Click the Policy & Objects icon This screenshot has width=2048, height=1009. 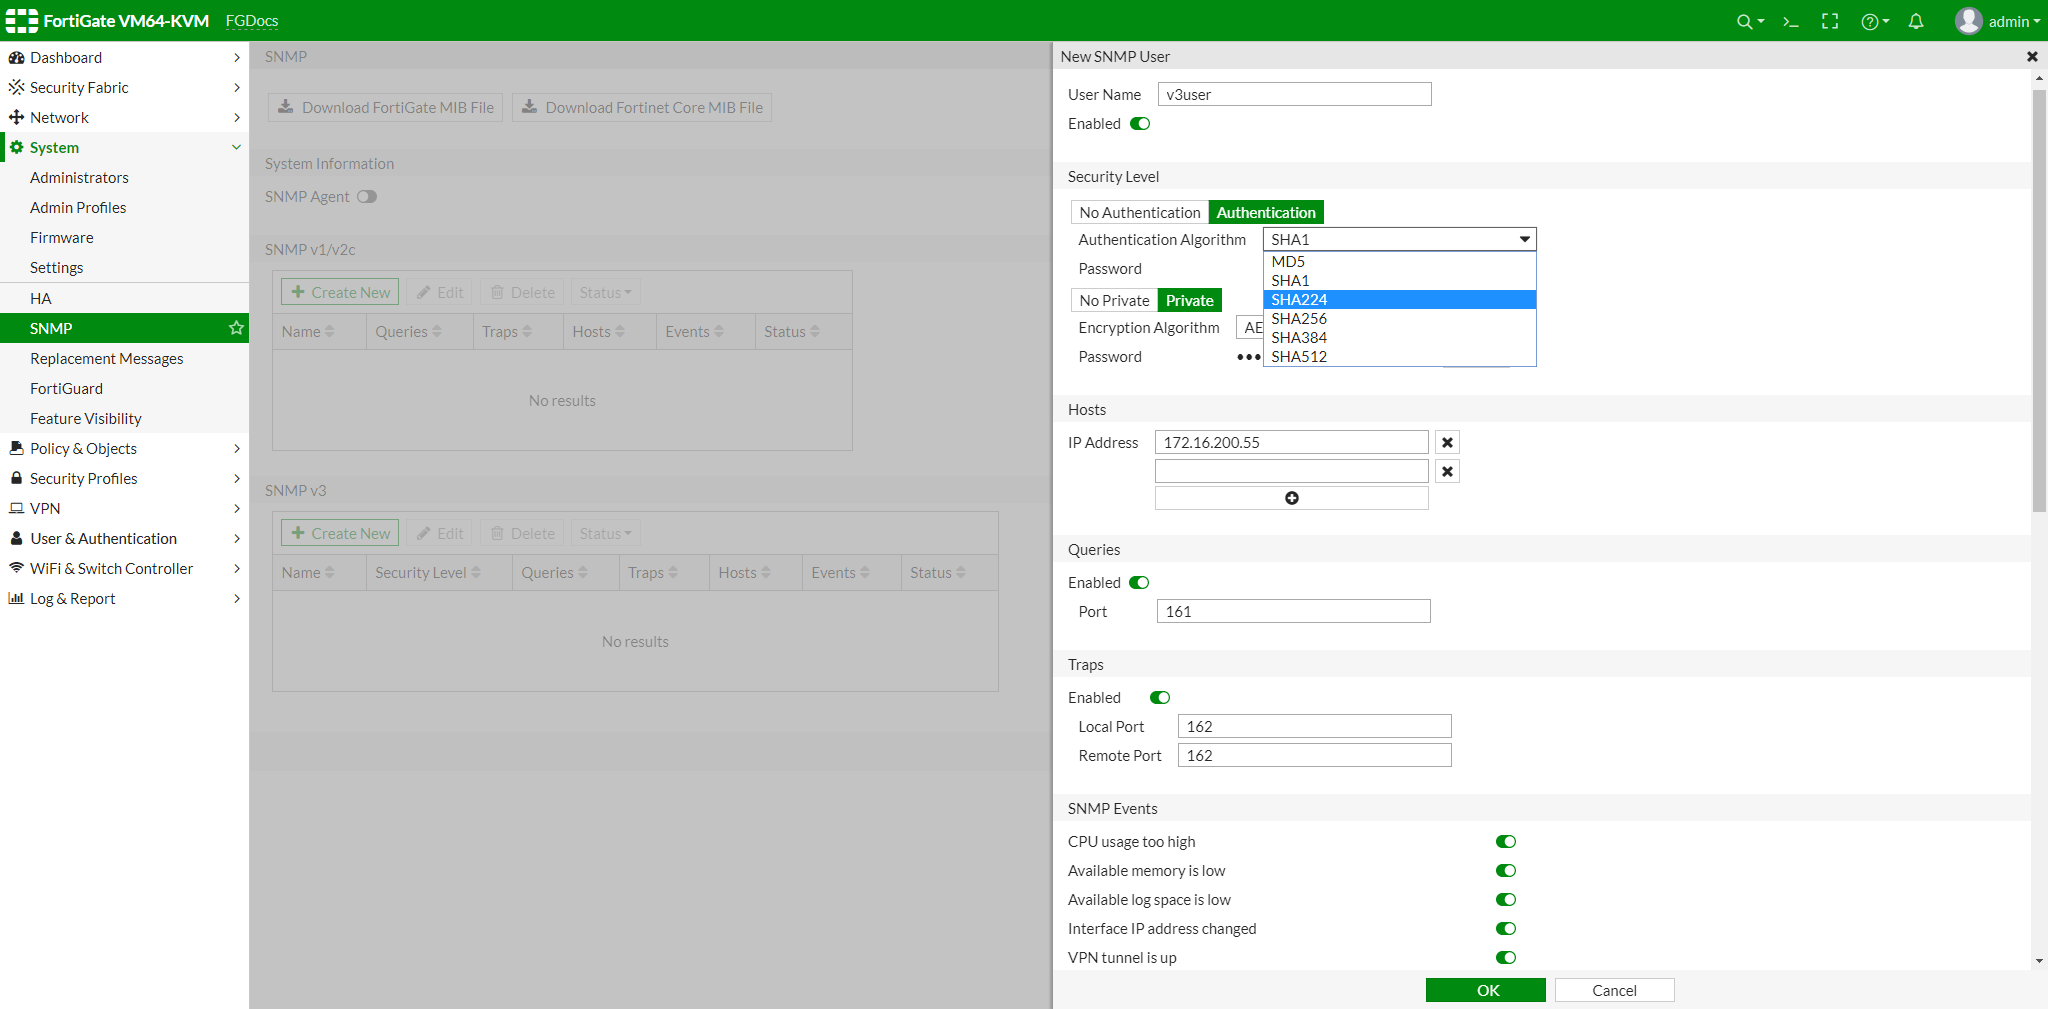[x=16, y=448]
